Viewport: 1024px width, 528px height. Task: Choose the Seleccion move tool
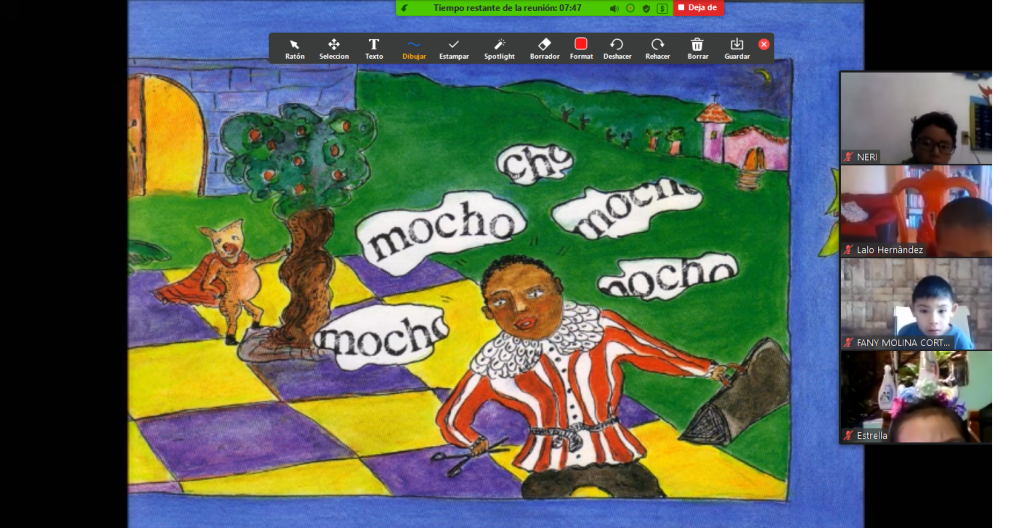click(334, 48)
